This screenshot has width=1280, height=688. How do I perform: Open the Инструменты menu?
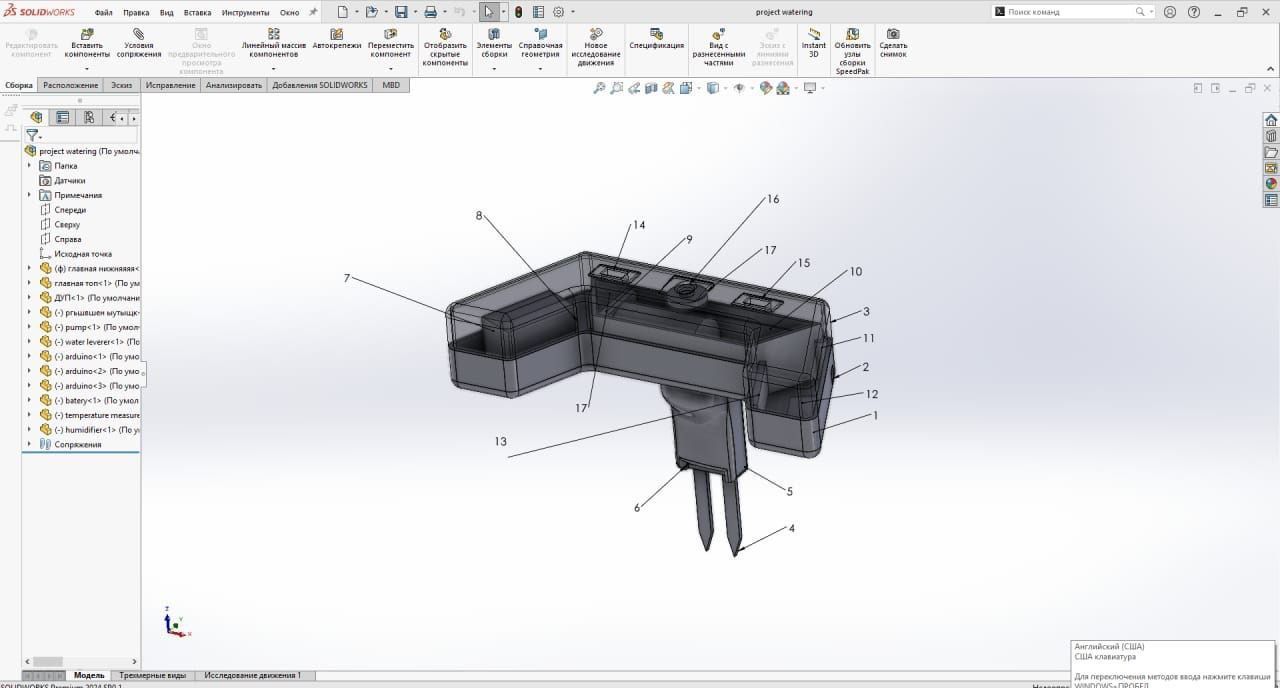tap(245, 13)
